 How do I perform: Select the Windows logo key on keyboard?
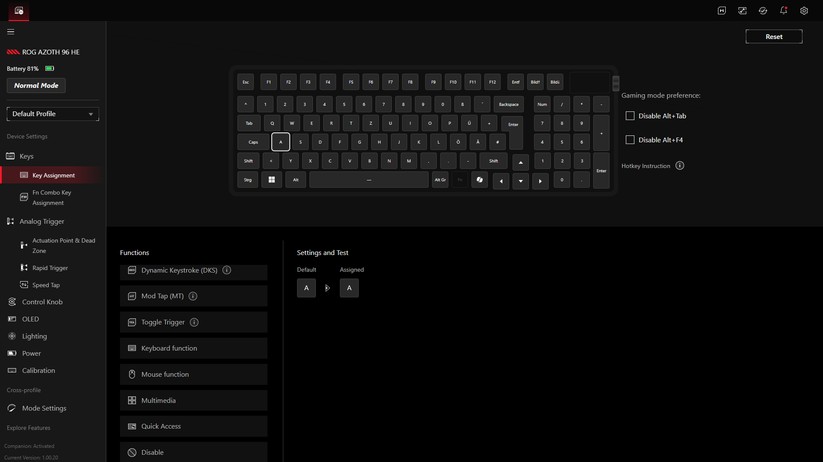271,180
